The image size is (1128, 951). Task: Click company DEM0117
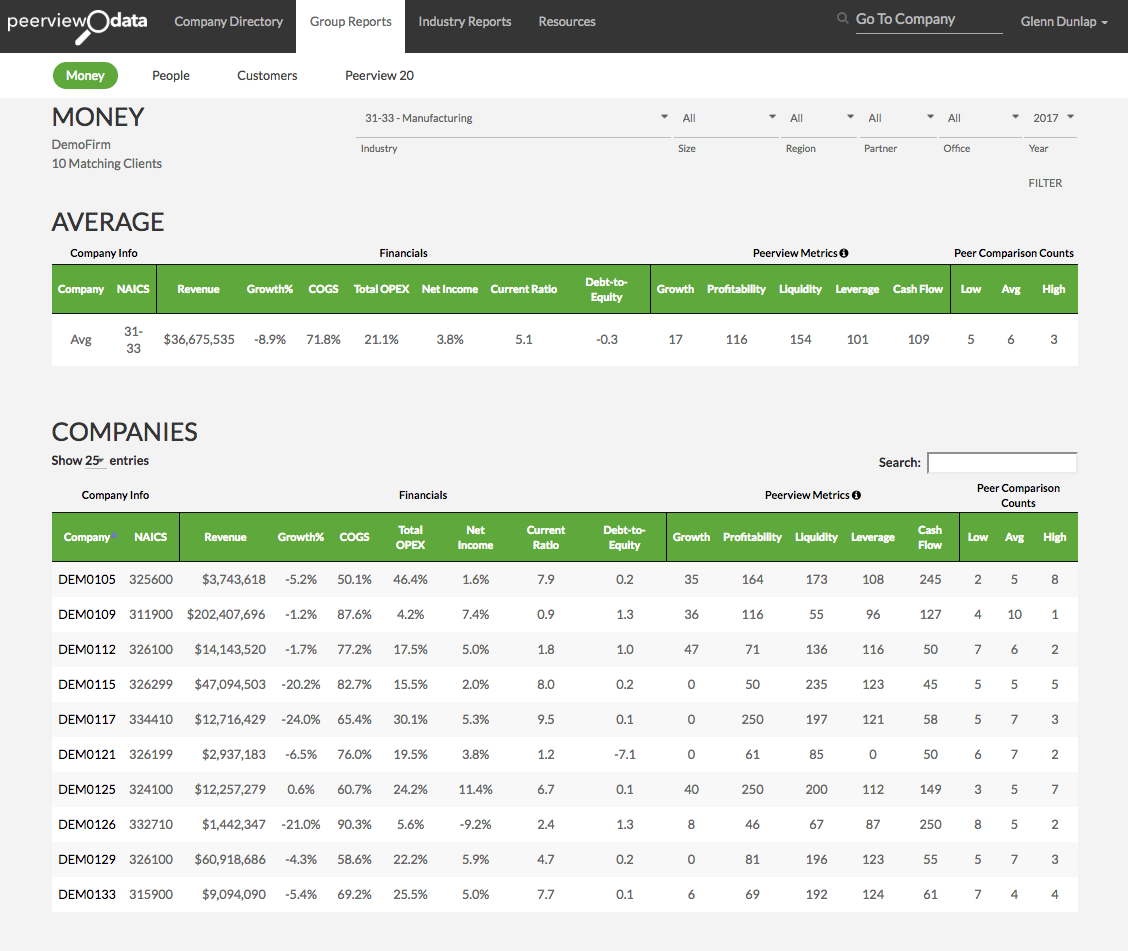87,719
